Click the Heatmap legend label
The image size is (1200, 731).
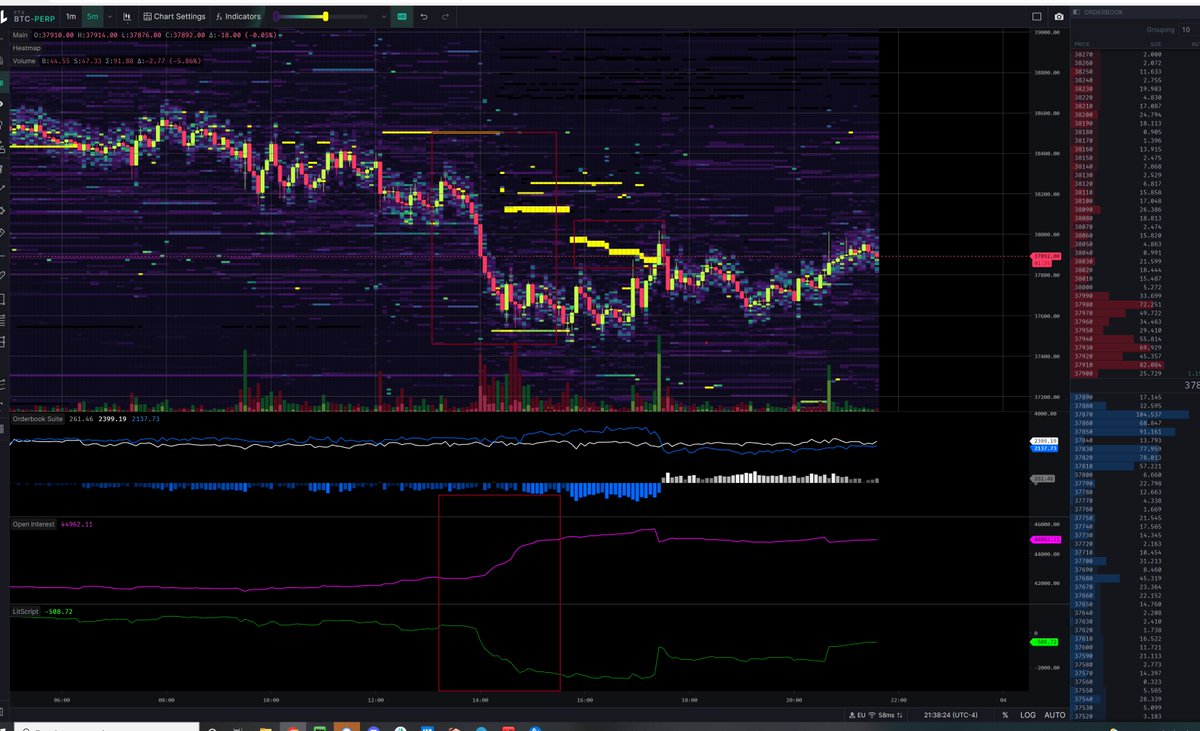25,47
